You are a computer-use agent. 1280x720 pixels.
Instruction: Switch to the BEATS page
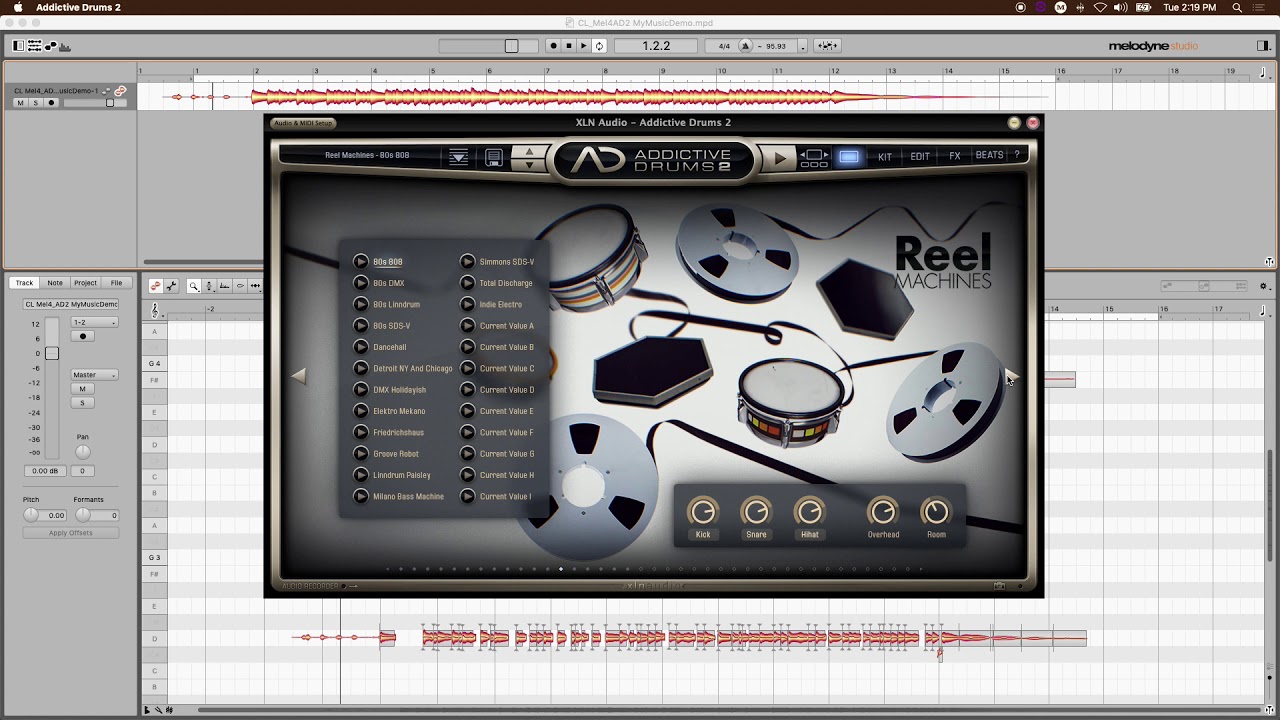(x=989, y=156)
